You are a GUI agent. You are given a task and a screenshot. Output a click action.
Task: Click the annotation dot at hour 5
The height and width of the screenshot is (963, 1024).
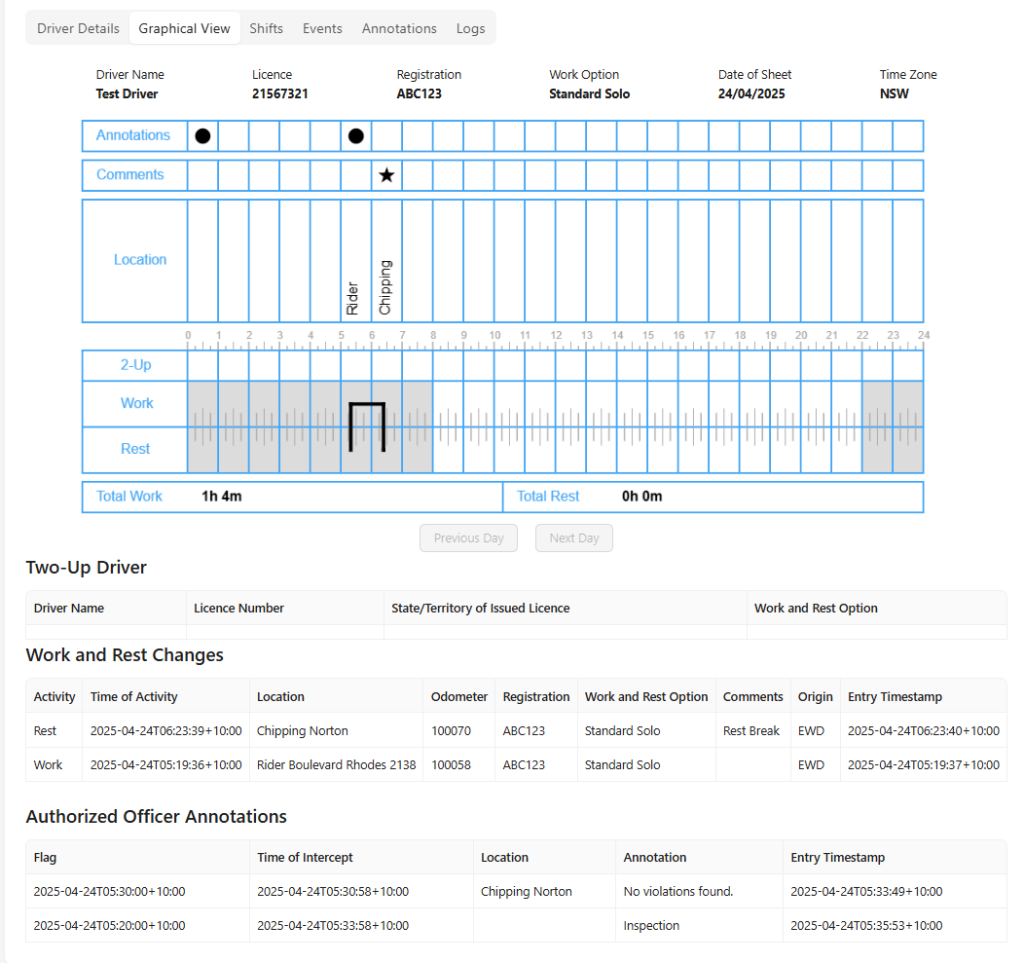(356, 136)
